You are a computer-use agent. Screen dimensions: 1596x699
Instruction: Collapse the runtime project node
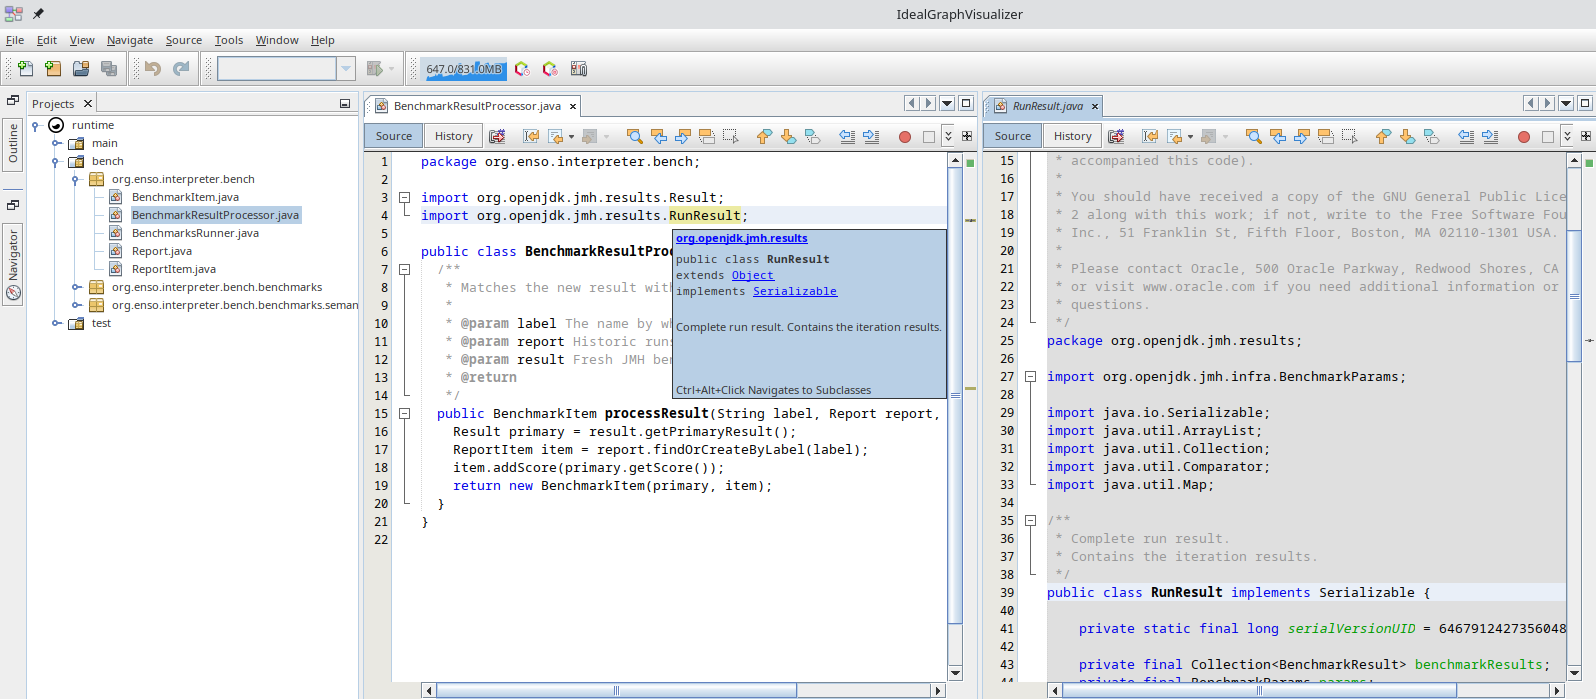tap(36, 125)
